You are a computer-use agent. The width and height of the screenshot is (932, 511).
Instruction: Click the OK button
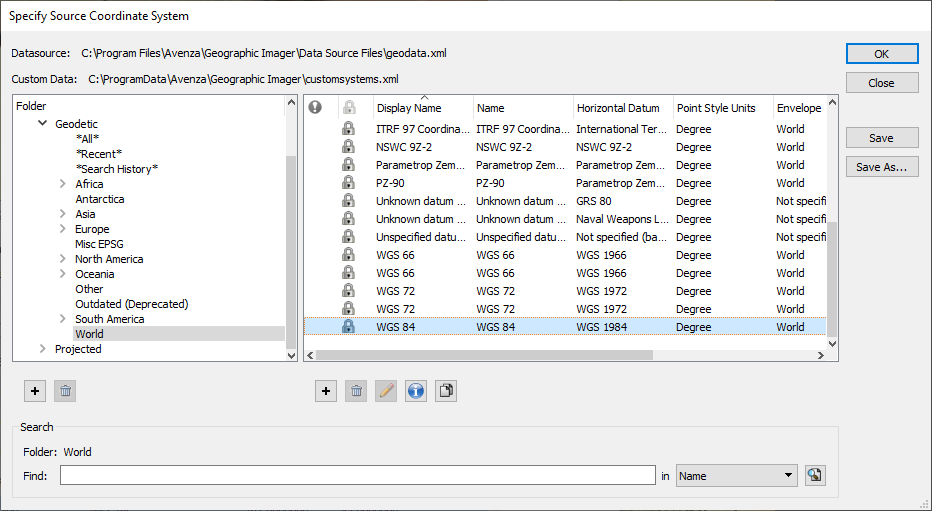[882, 53]
